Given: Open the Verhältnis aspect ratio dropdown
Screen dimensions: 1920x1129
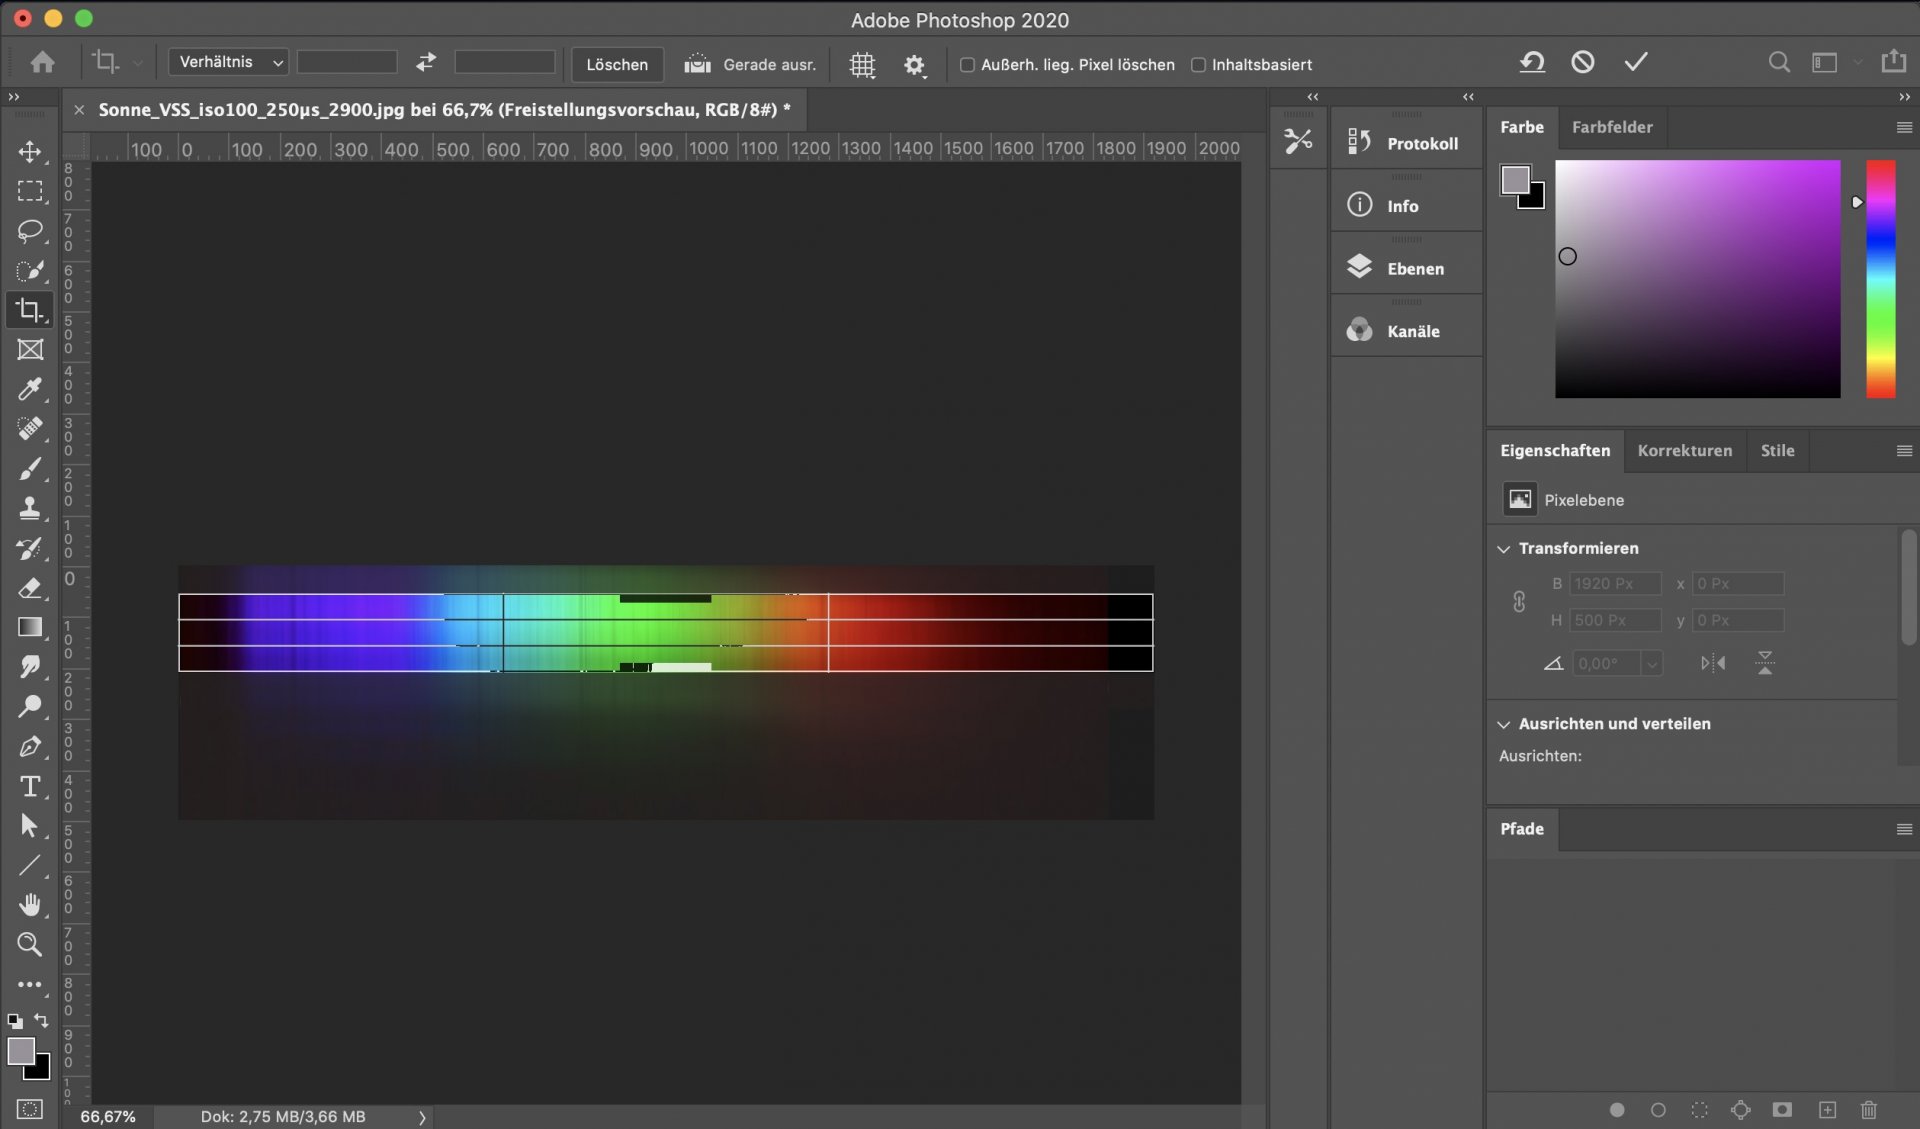Looking at the screenshot, I should click(x=229, y=62).
